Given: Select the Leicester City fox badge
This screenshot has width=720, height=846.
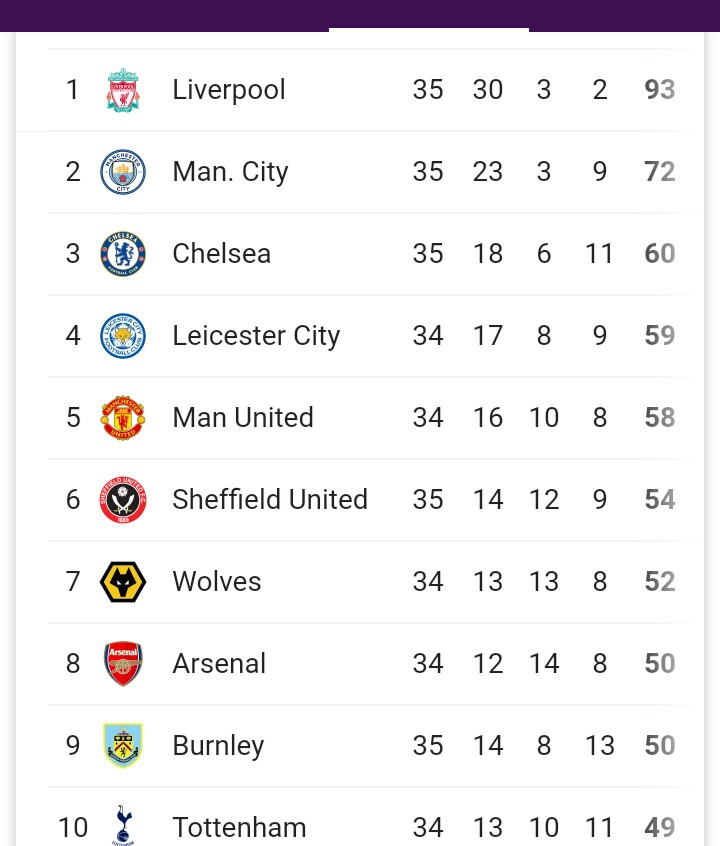Looking at the screenshot, I should (123, 336).
